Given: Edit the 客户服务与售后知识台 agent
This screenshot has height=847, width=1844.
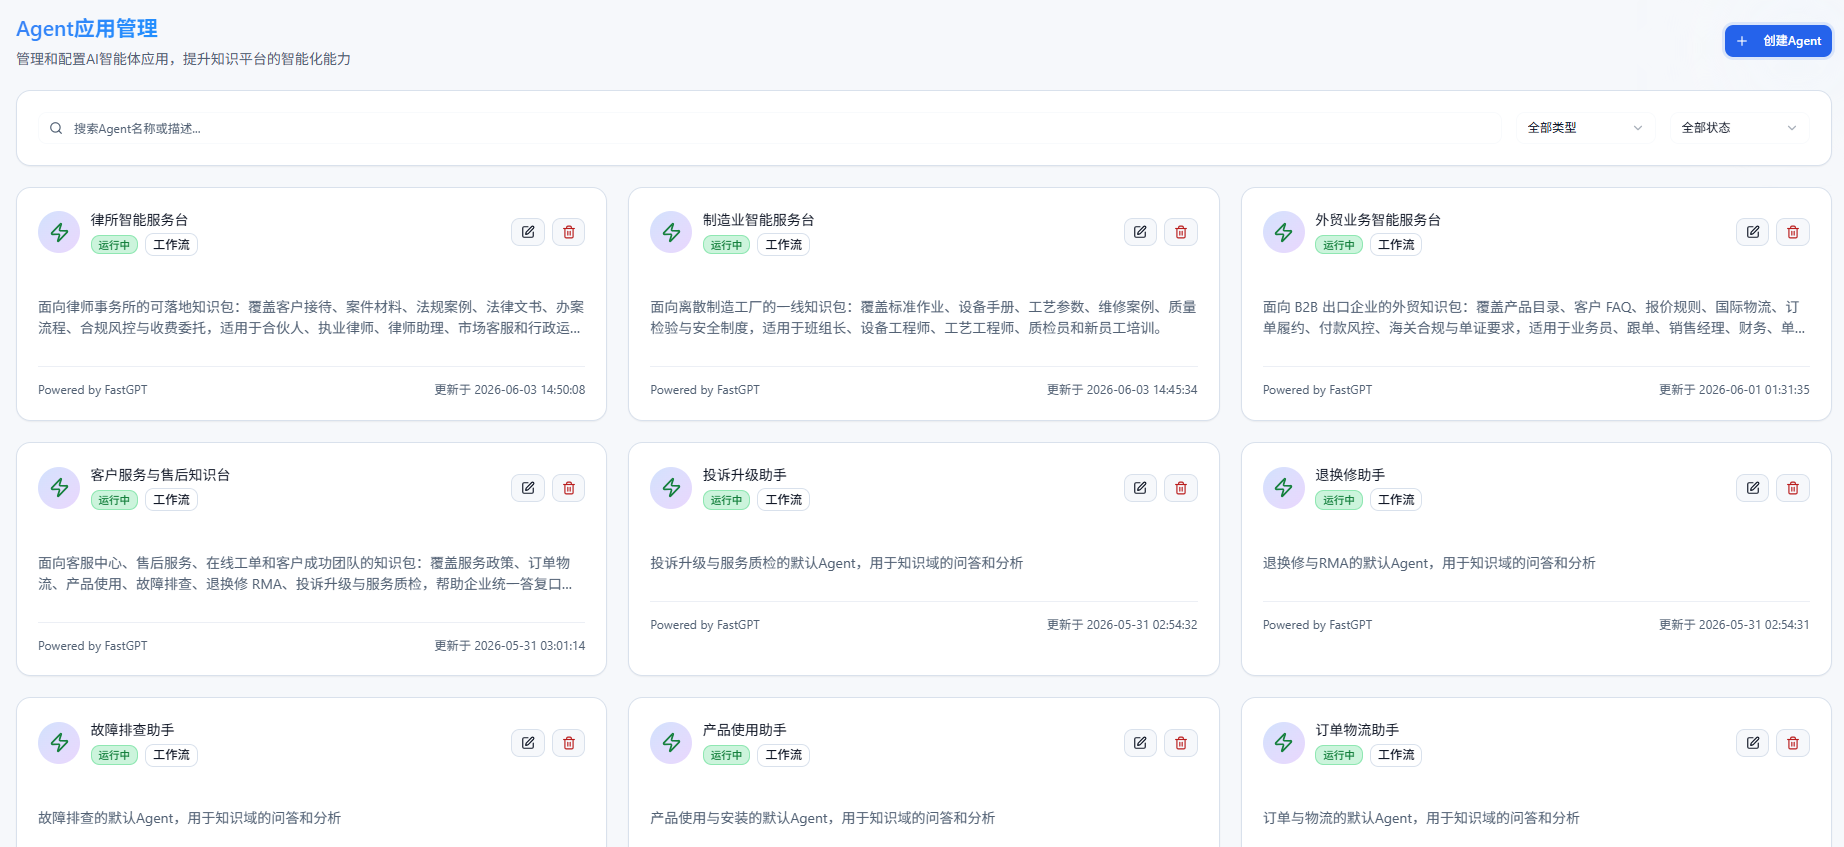Looking at the screenshot, I should (x=528, y=488).
